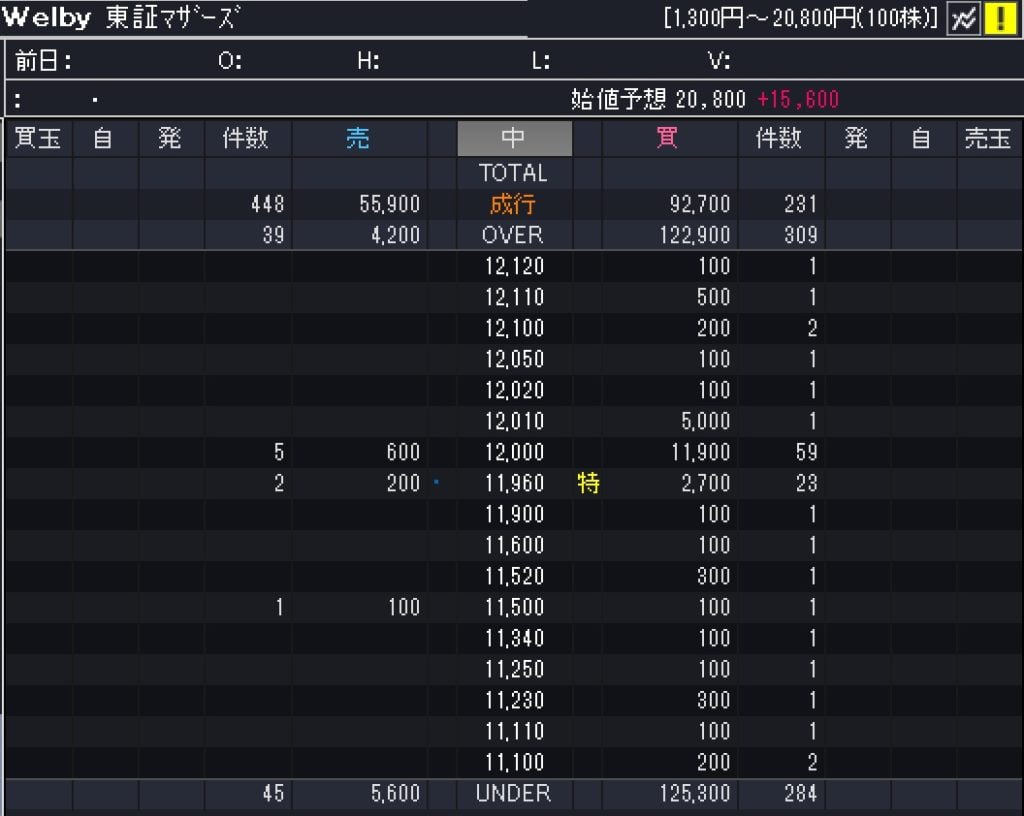Screen dimensions: 1024x816
Task: Select the 売玉 column header
Action: coord(987,139)
